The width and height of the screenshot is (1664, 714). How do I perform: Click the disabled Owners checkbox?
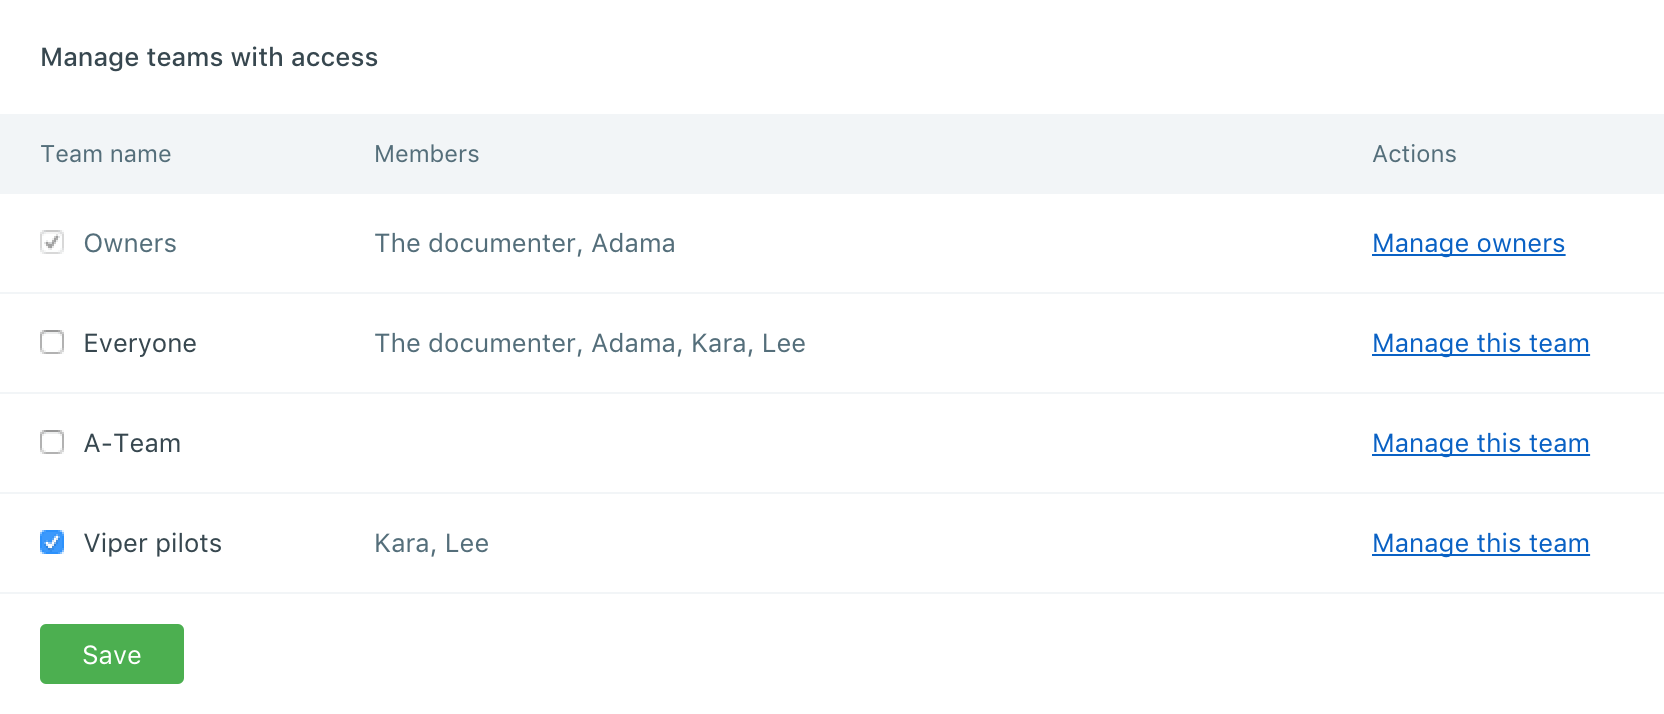point(52,242)
